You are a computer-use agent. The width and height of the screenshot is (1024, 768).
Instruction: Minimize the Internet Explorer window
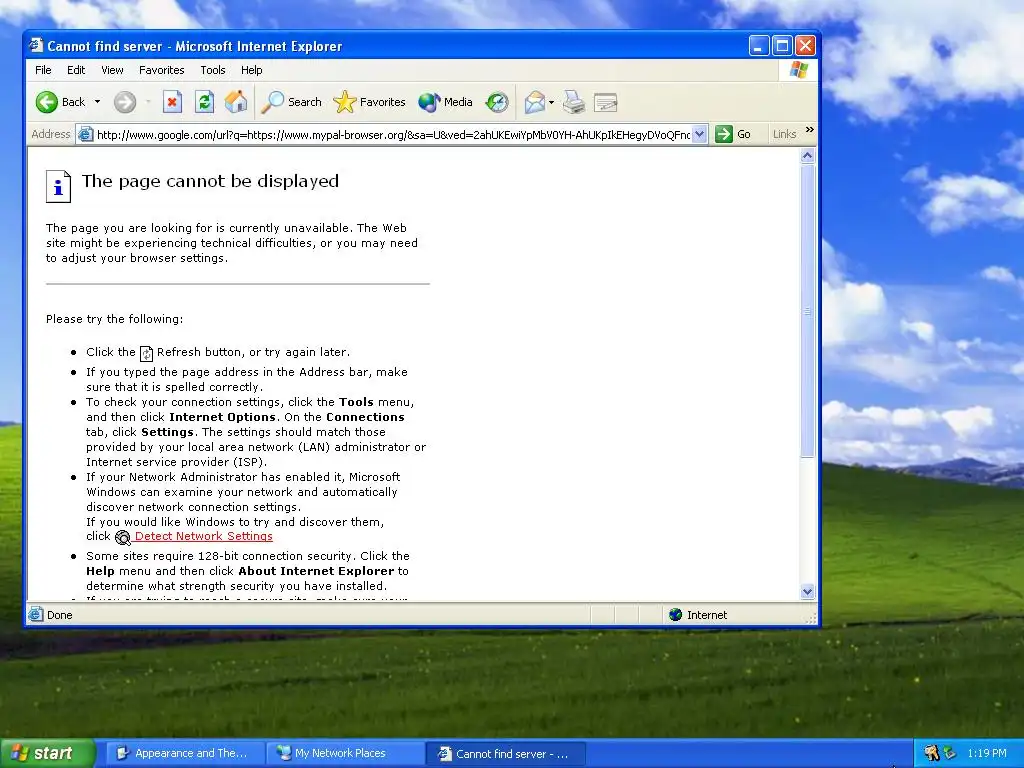pyautogui.click(x=758, y=46)
